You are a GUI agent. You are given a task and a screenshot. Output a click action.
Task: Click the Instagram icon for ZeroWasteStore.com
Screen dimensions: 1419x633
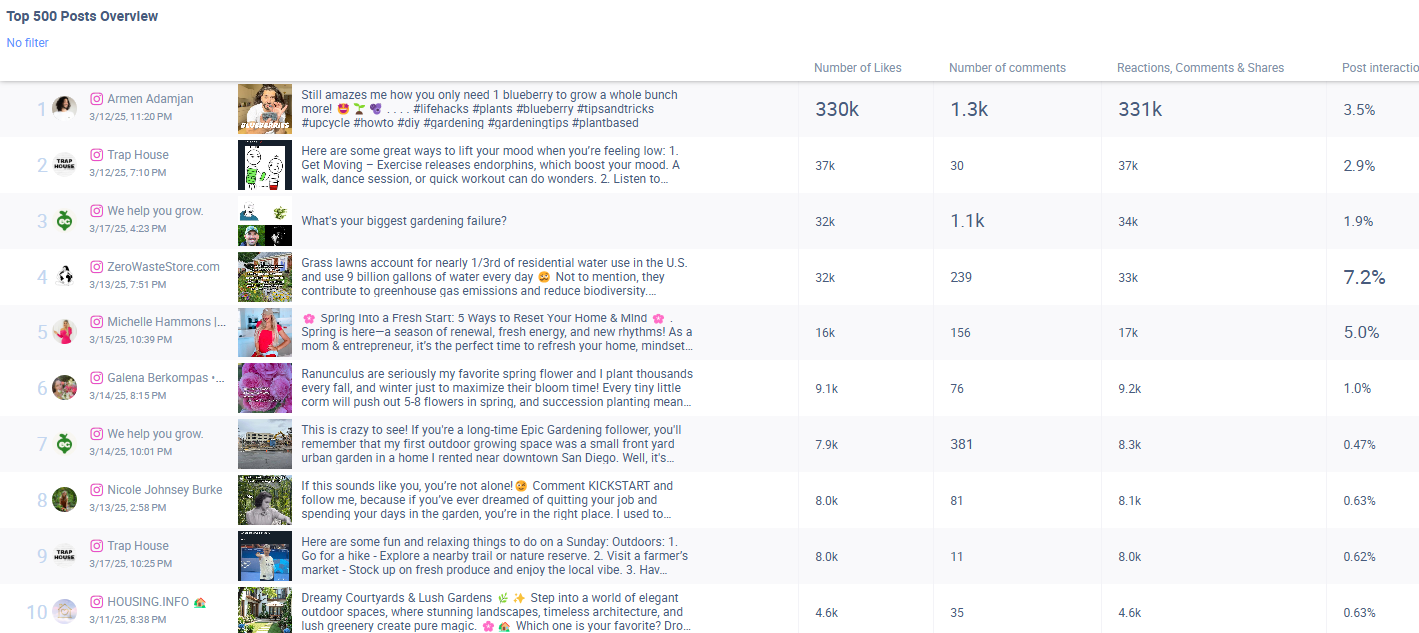coord(96,266)
